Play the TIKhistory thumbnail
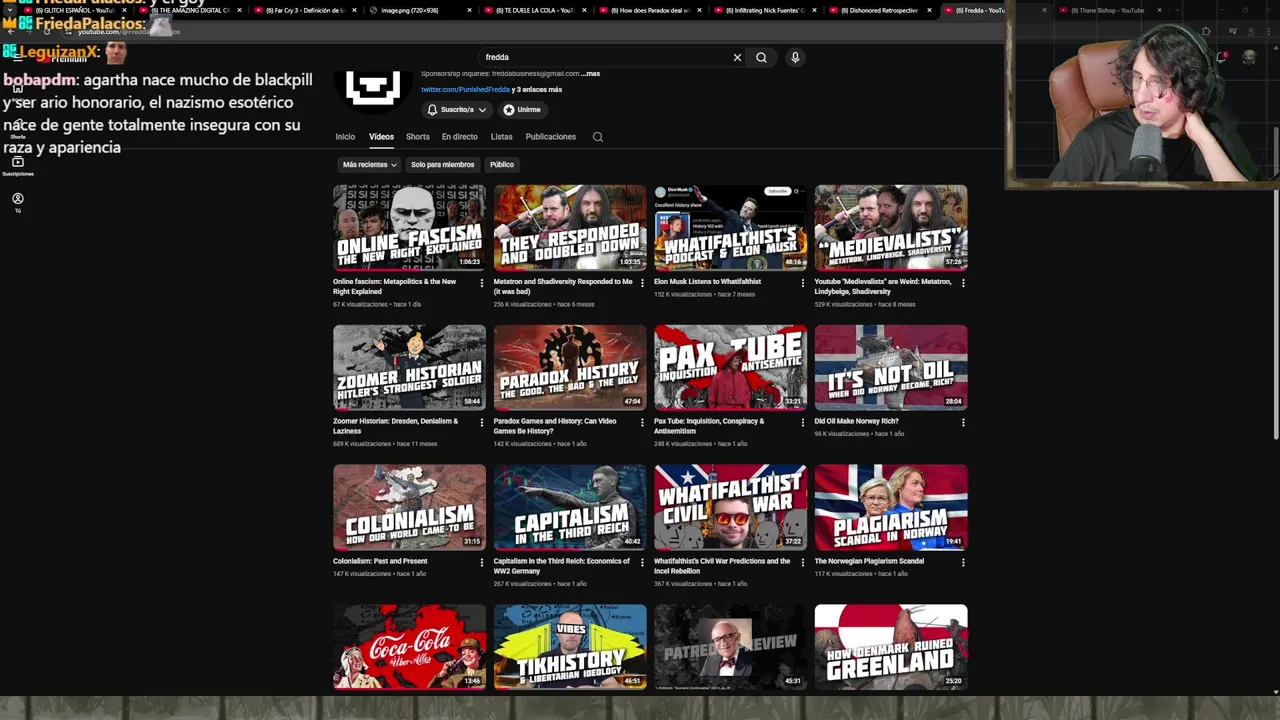 (x=570, y=647)
